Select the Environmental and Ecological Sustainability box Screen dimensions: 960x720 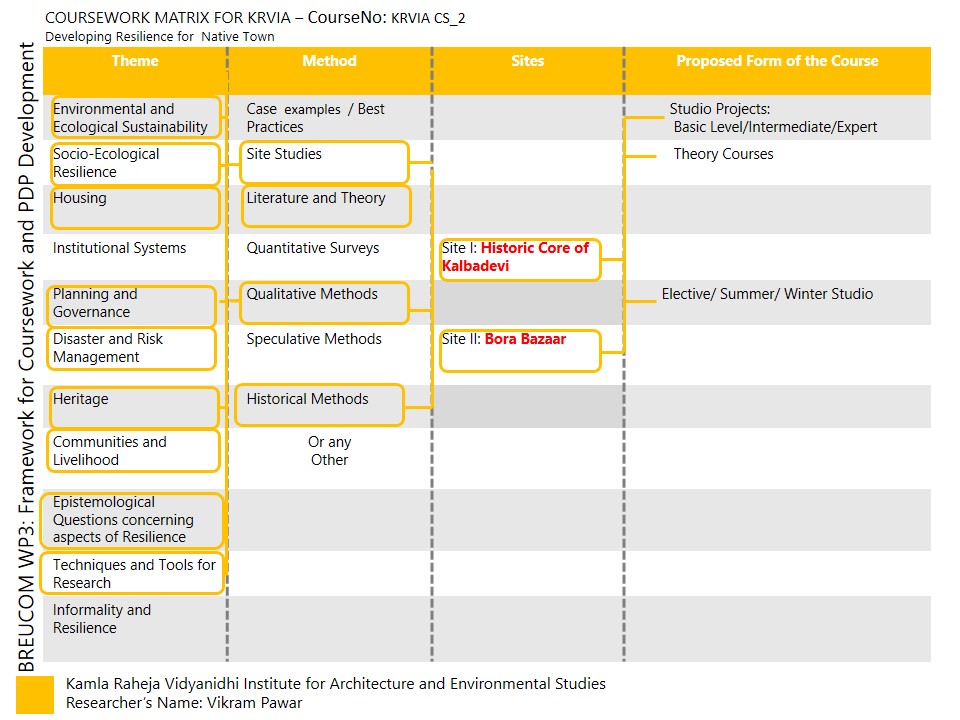pos(135,118)
